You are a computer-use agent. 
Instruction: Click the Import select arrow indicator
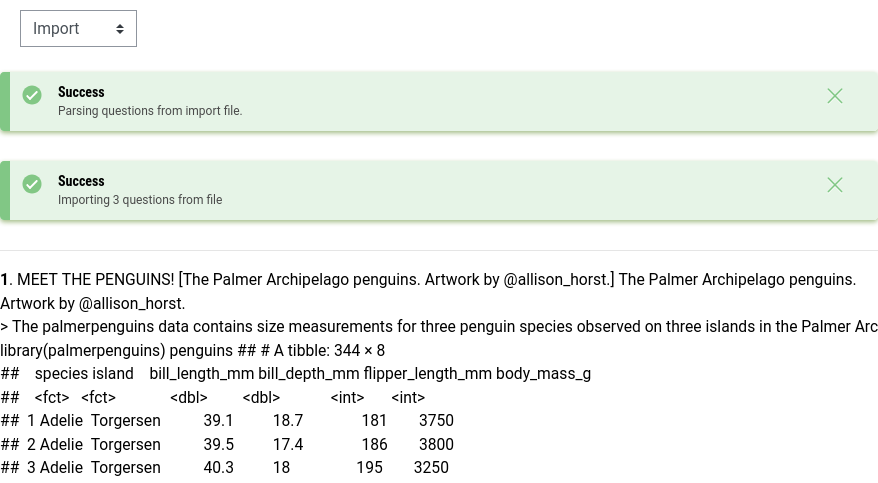pos(120,29)
